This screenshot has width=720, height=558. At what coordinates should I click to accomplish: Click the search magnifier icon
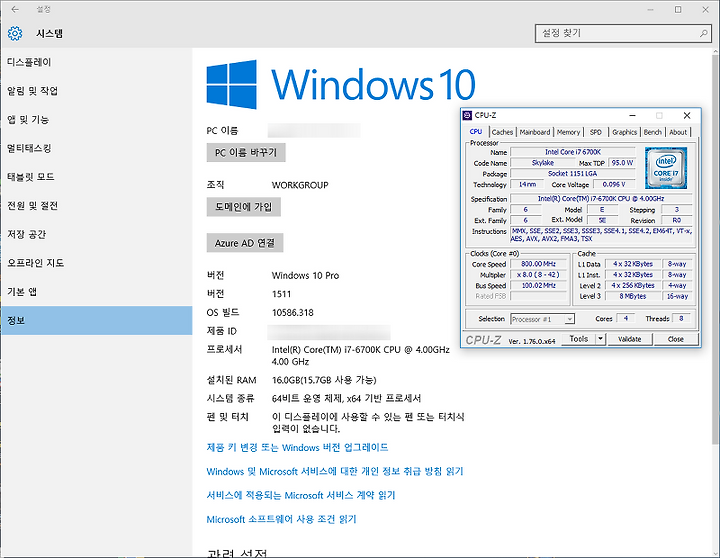pos(703,33)
